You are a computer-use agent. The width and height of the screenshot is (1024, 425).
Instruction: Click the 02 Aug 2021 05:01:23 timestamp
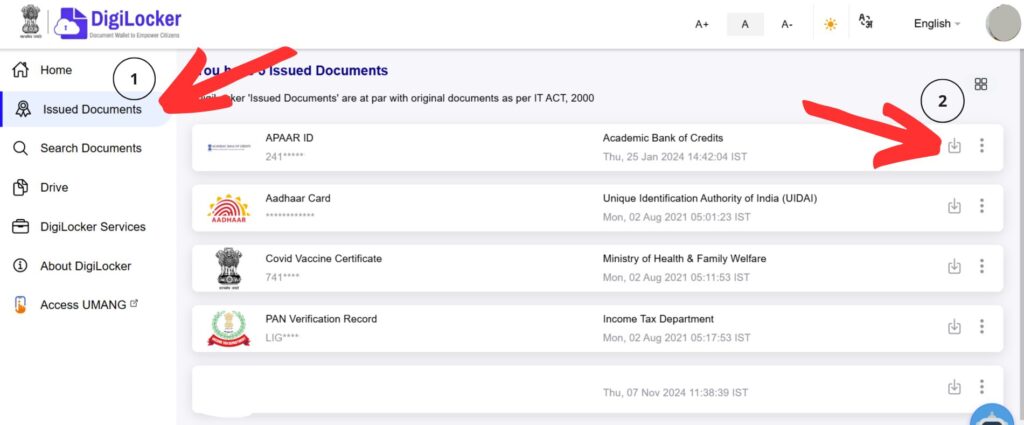676,217
